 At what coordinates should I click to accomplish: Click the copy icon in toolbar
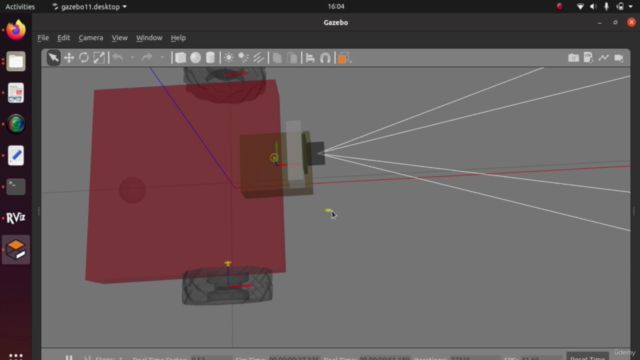277,58
